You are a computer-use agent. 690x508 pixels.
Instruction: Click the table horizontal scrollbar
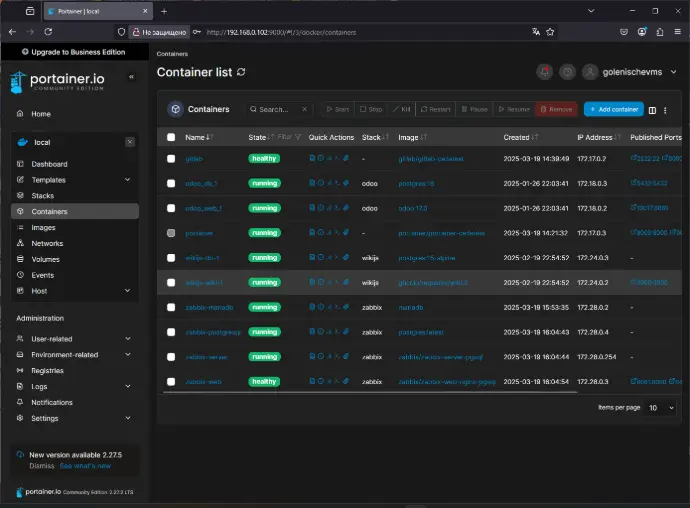tap(370, 391)
